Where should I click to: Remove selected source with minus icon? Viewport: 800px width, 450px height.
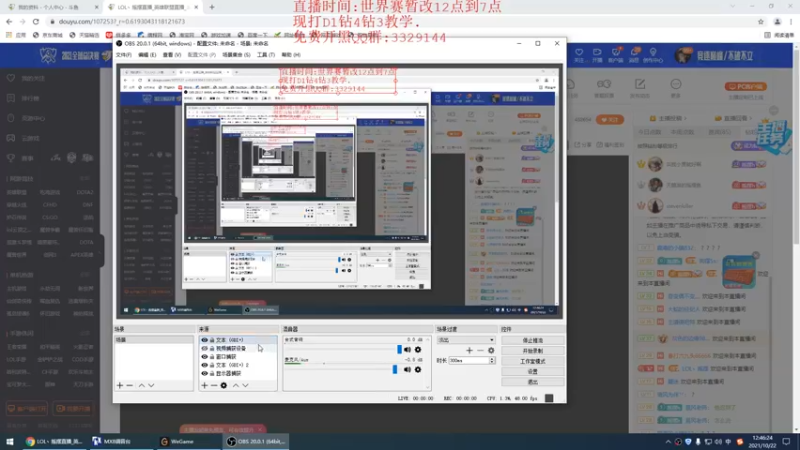214,386
